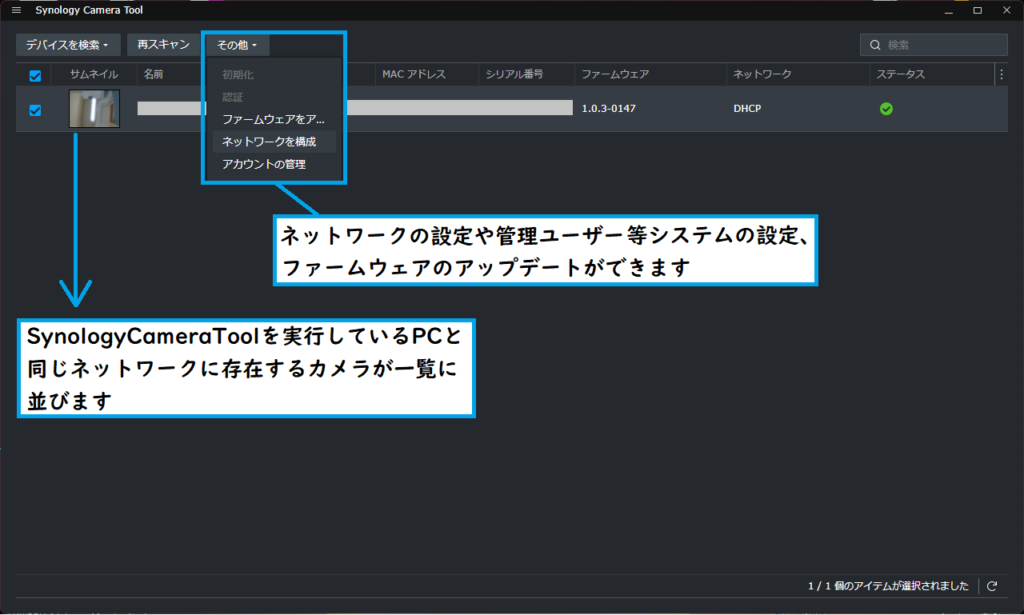Open the hamburger menu beside Synology Camera Tool
The height and width of the screenshot is (615, 1024).
16,10
